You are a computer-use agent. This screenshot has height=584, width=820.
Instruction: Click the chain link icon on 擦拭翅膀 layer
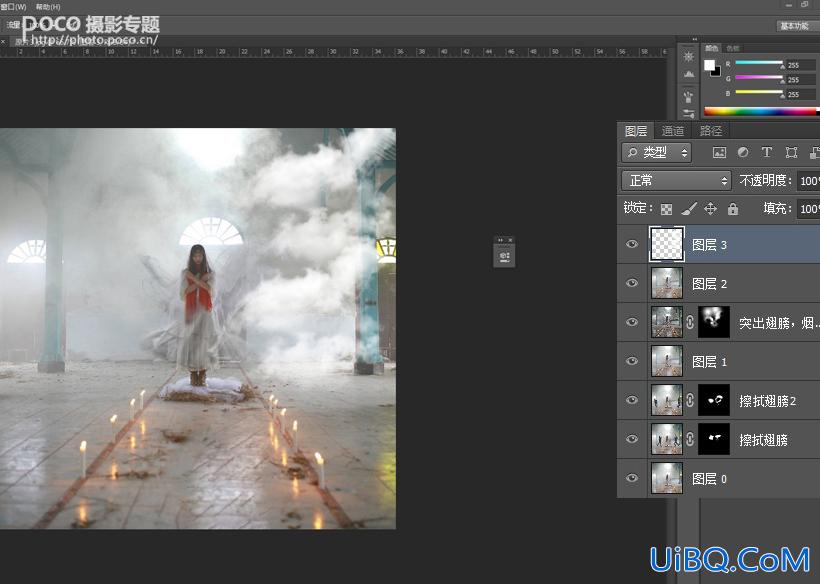[x=690, y=439]
